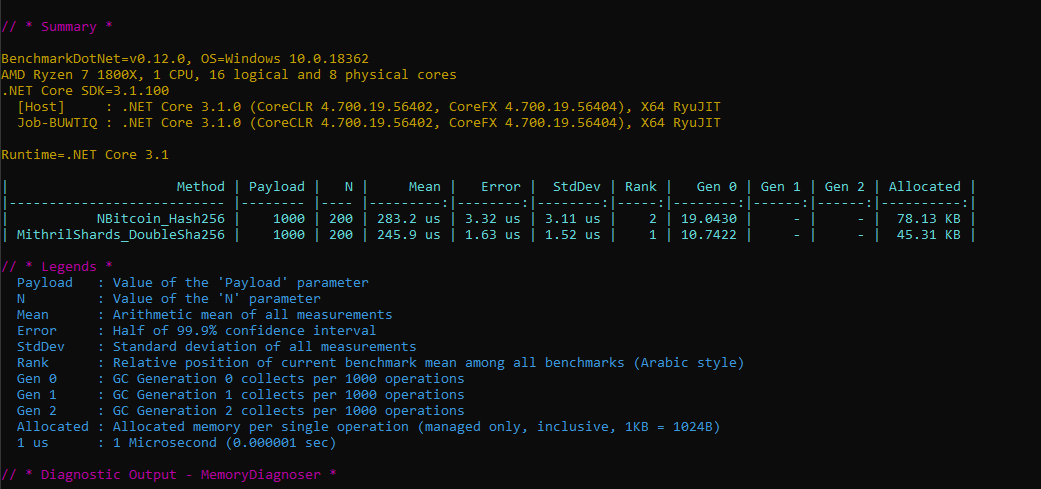The image size is (1041, 489).
Task: Click StdDev value '1.52 us'
Action: pyautogui.click(x=572, y=234)
